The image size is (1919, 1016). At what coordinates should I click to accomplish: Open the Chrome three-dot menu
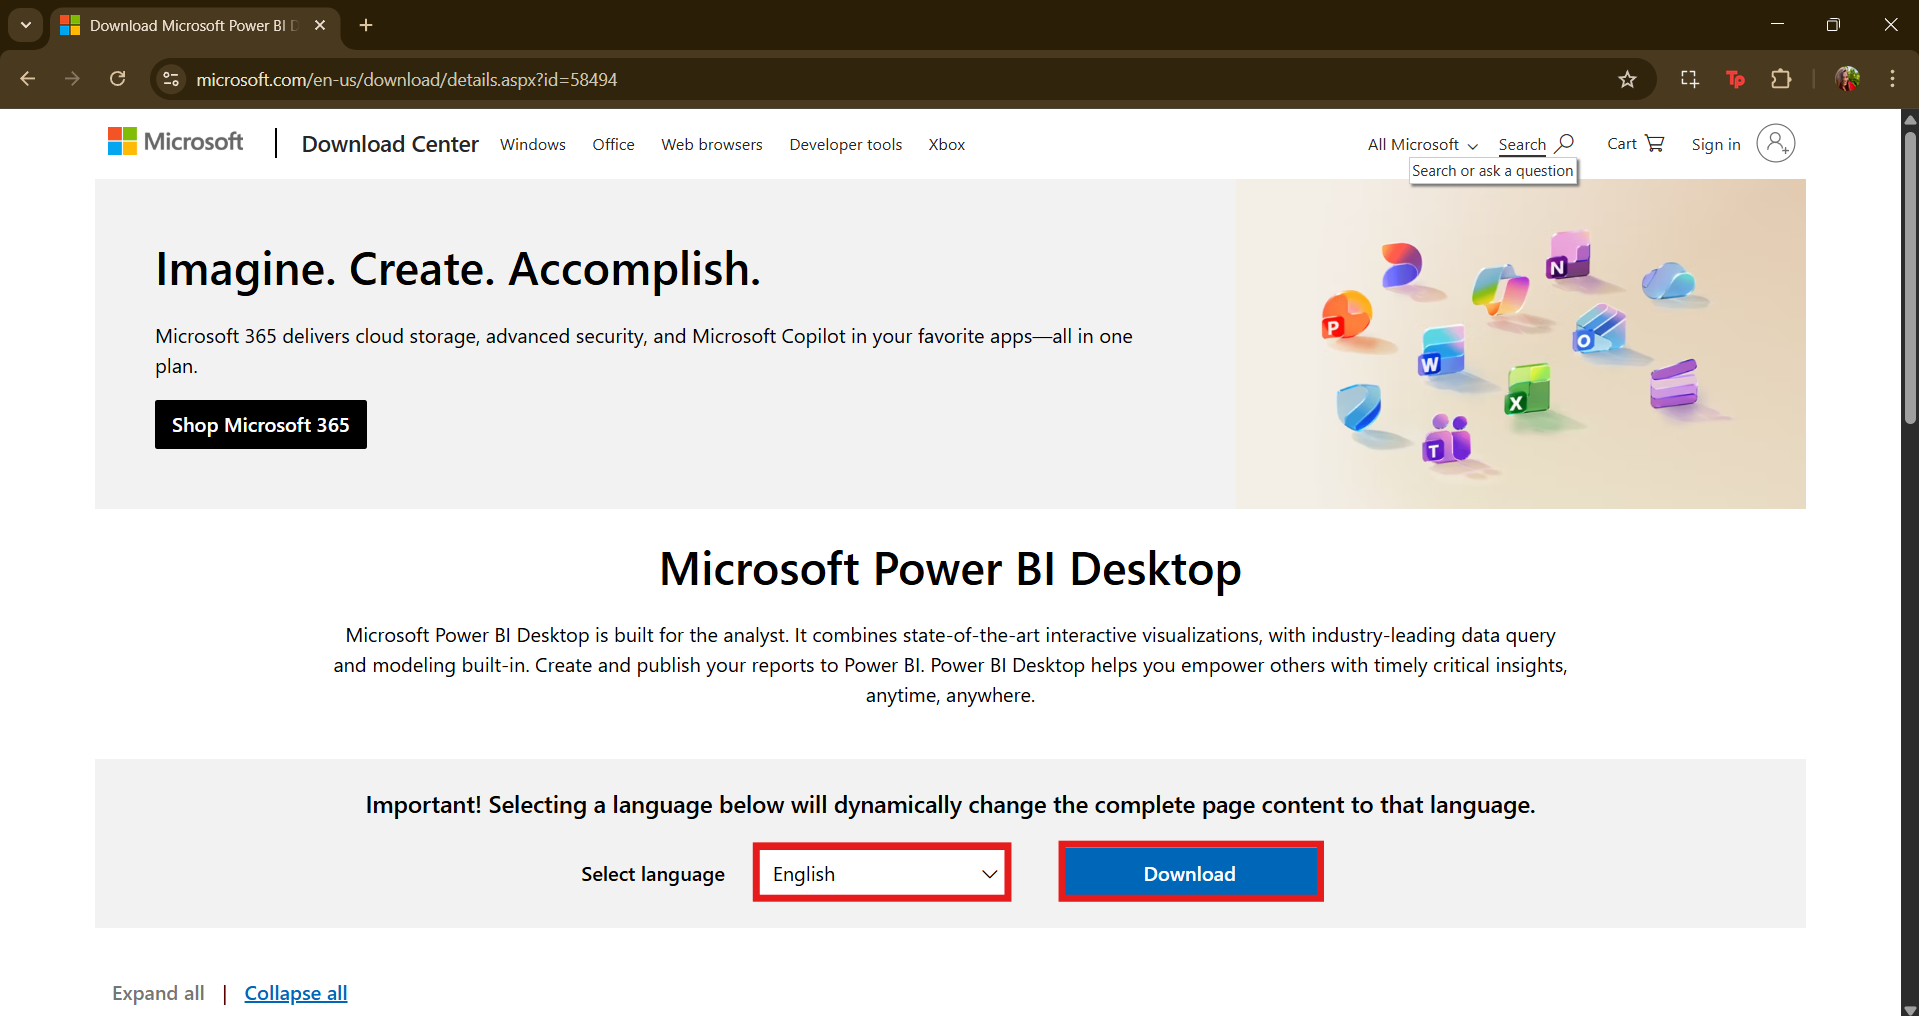[1892, 79]
